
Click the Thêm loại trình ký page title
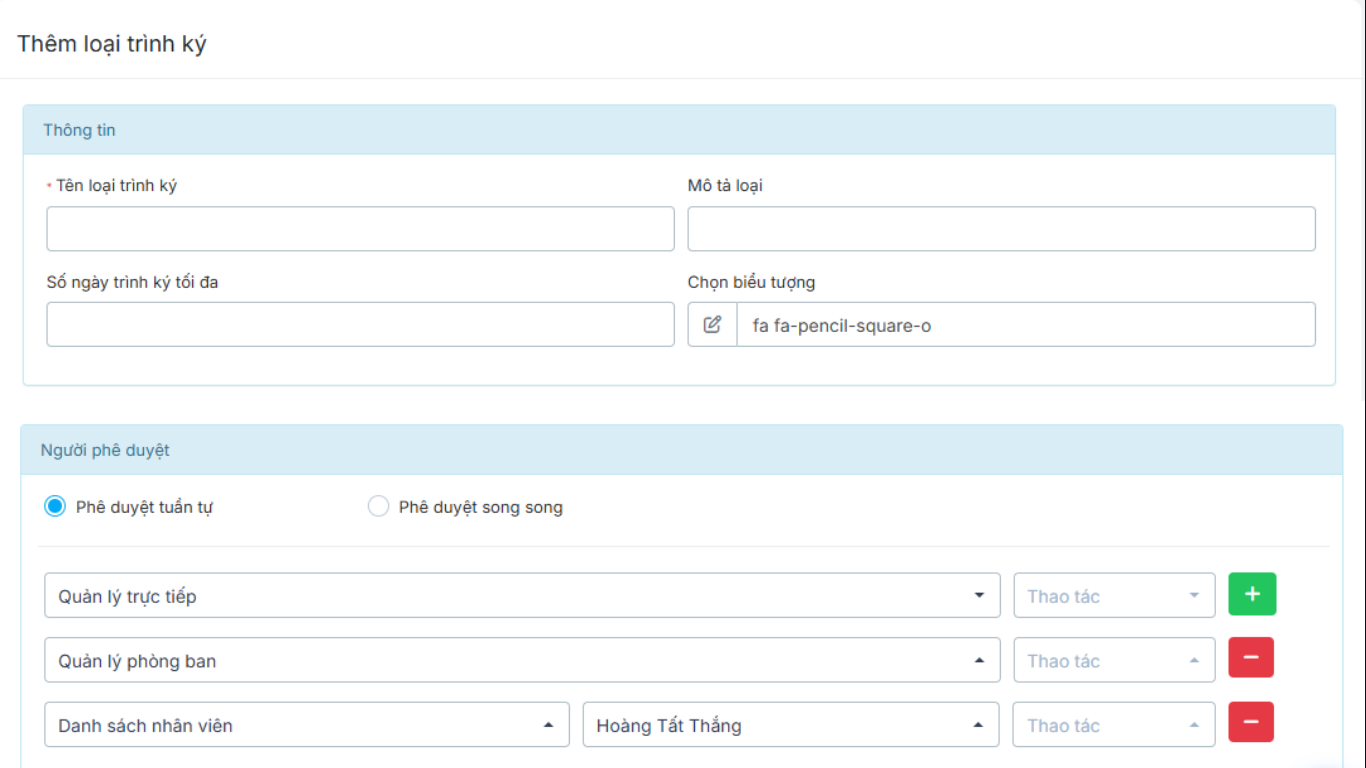pyautogui.click(x=112, y=44)
